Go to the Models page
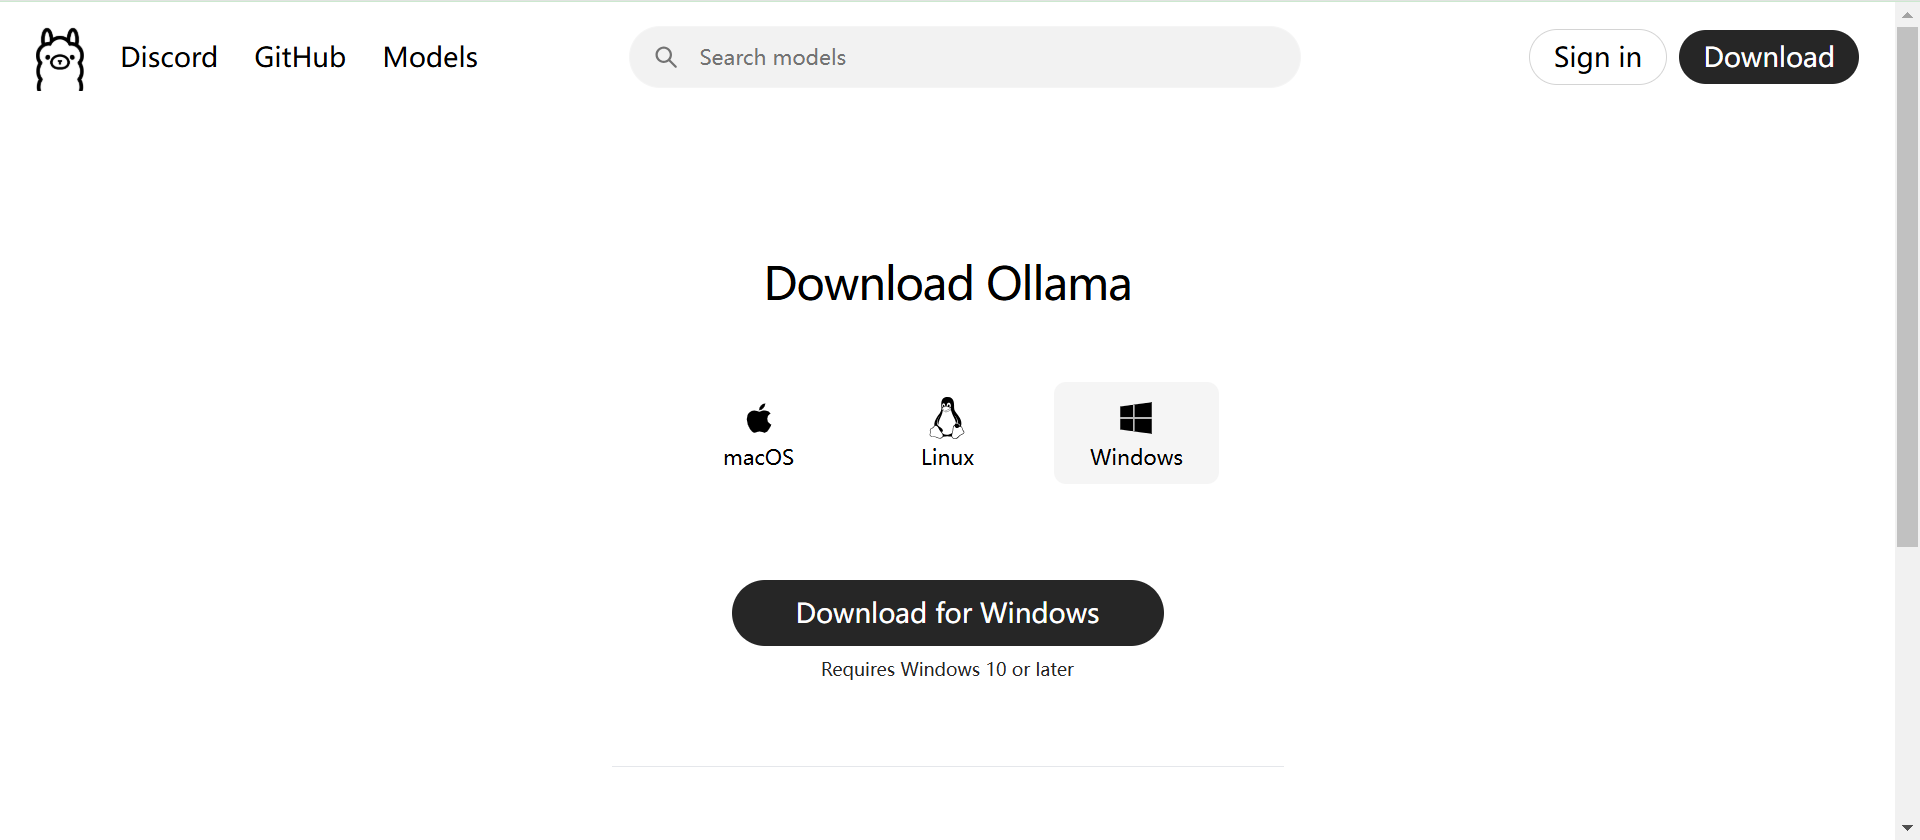Viewport: 1920px width, 840px height. (x=430, y=57)
